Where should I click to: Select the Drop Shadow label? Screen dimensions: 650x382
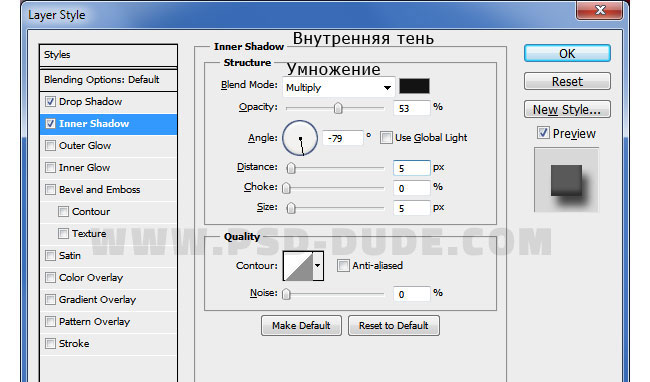click(x=90, y=102)
